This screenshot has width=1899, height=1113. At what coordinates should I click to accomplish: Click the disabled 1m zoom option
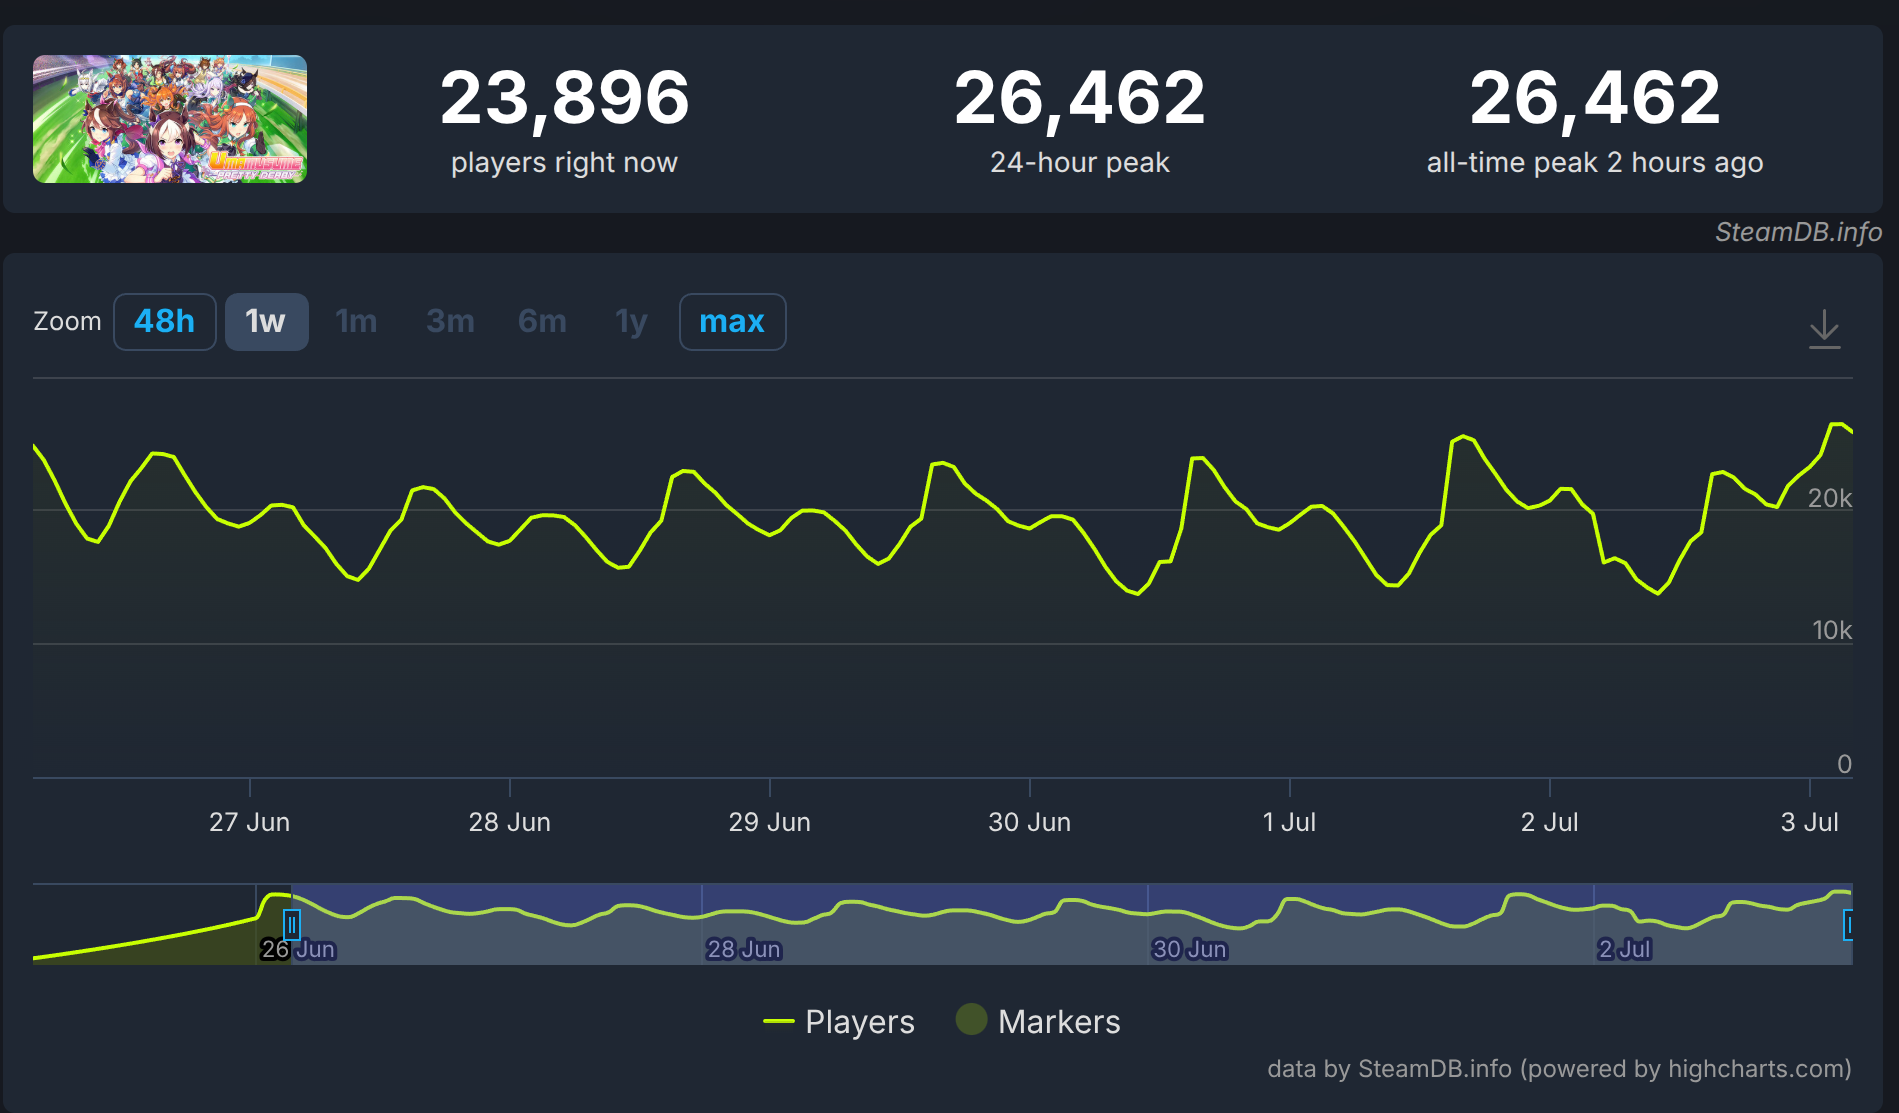[x=356, y=322]
